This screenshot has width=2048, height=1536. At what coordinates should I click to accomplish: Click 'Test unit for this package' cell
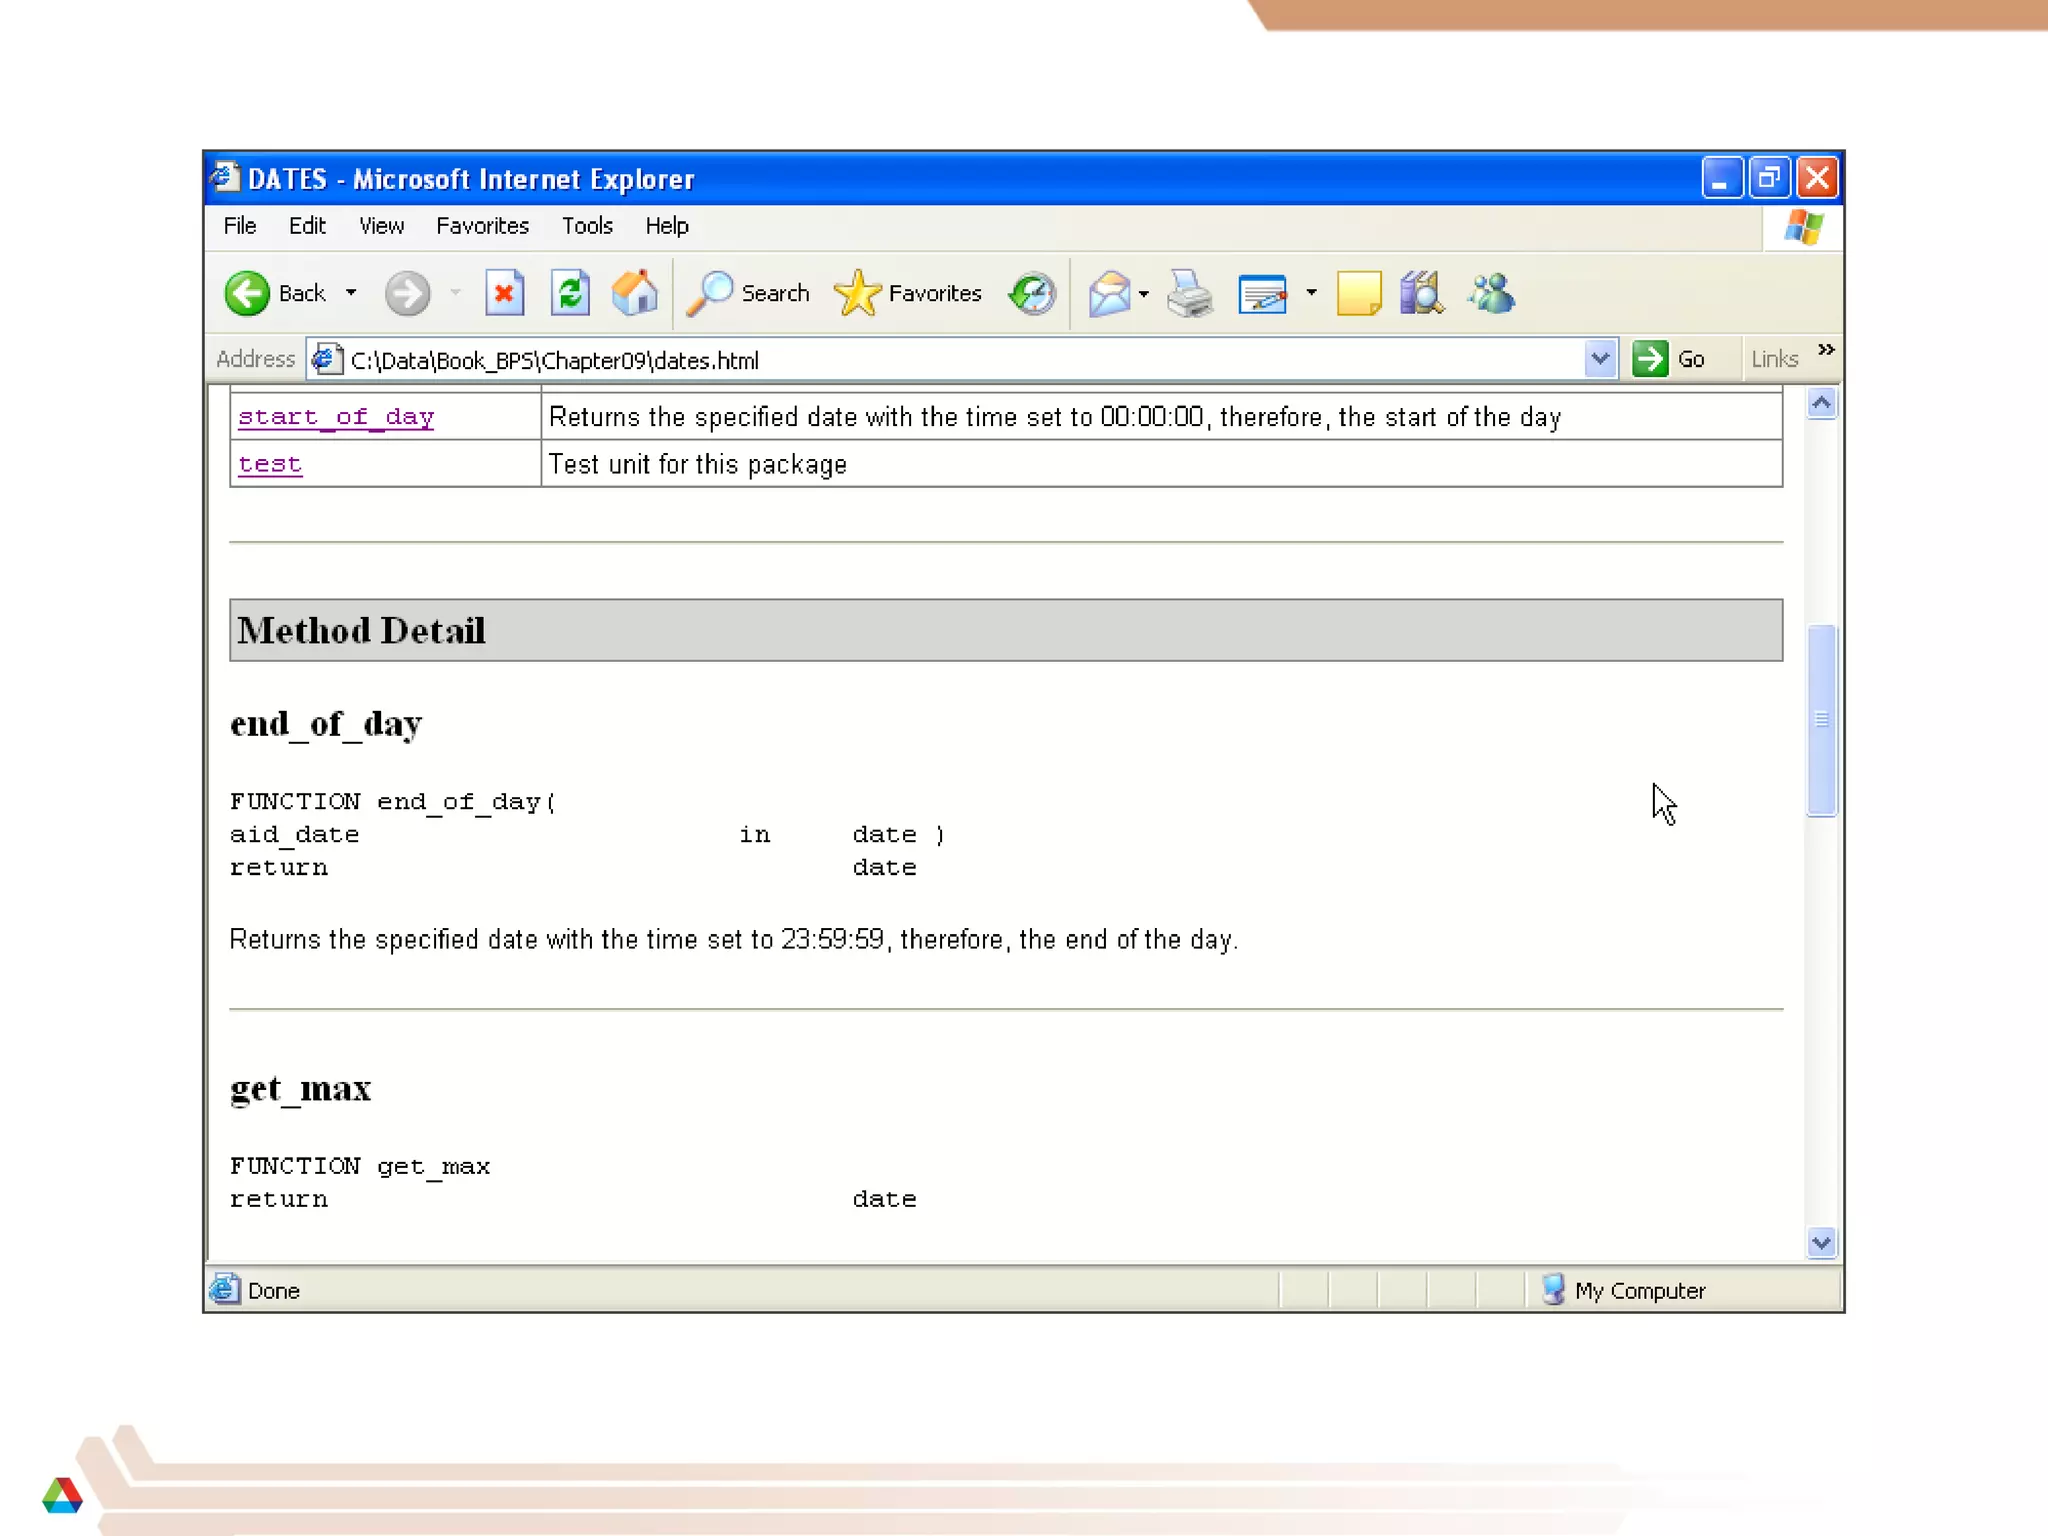[1161, 464]
